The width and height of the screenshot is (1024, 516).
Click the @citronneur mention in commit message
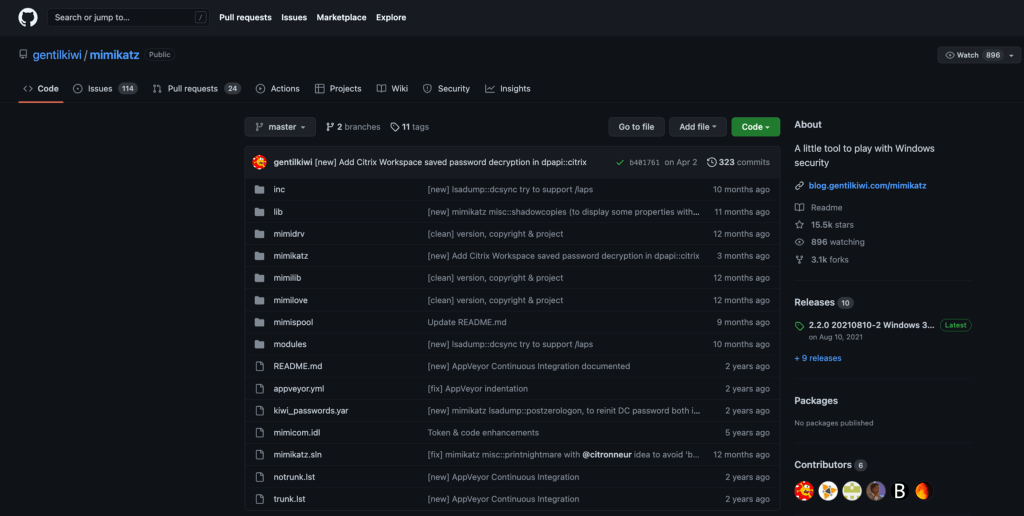(607, 455)
